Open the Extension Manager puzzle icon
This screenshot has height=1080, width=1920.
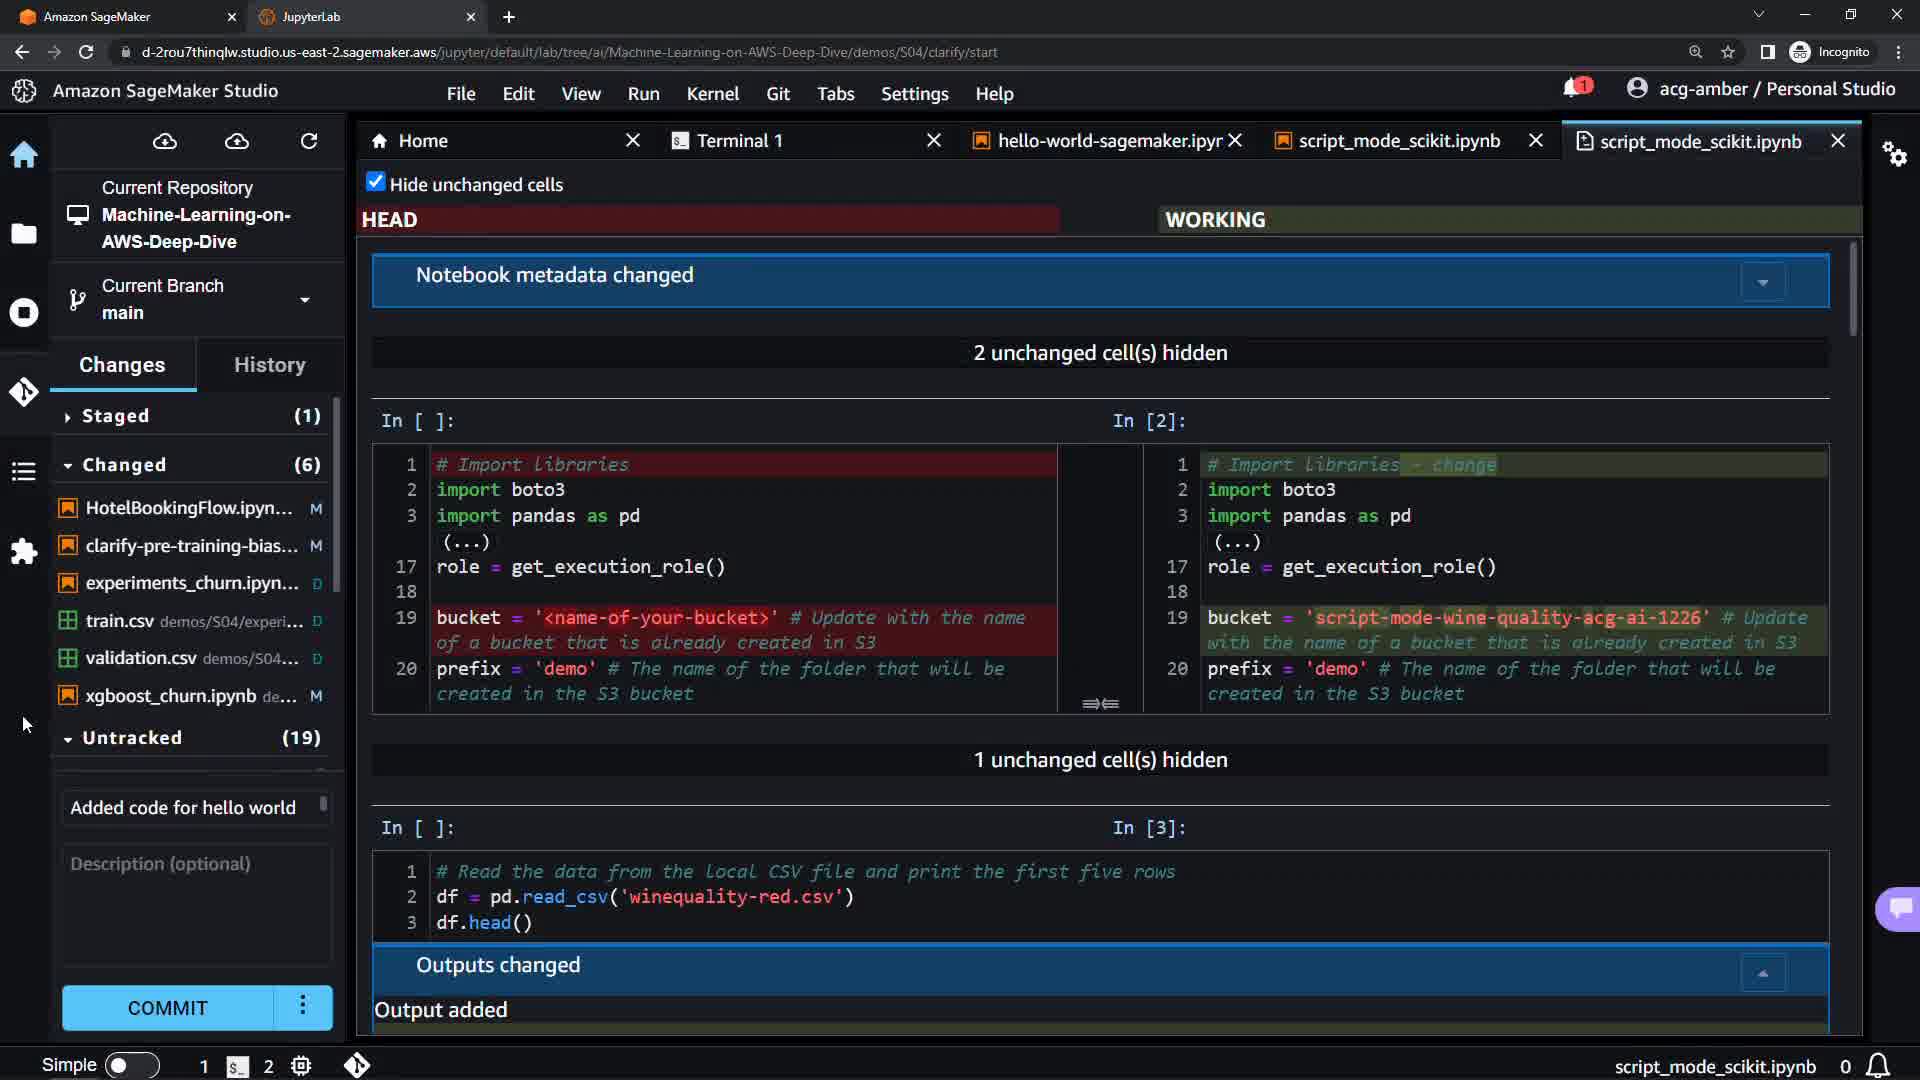point(24,552)
